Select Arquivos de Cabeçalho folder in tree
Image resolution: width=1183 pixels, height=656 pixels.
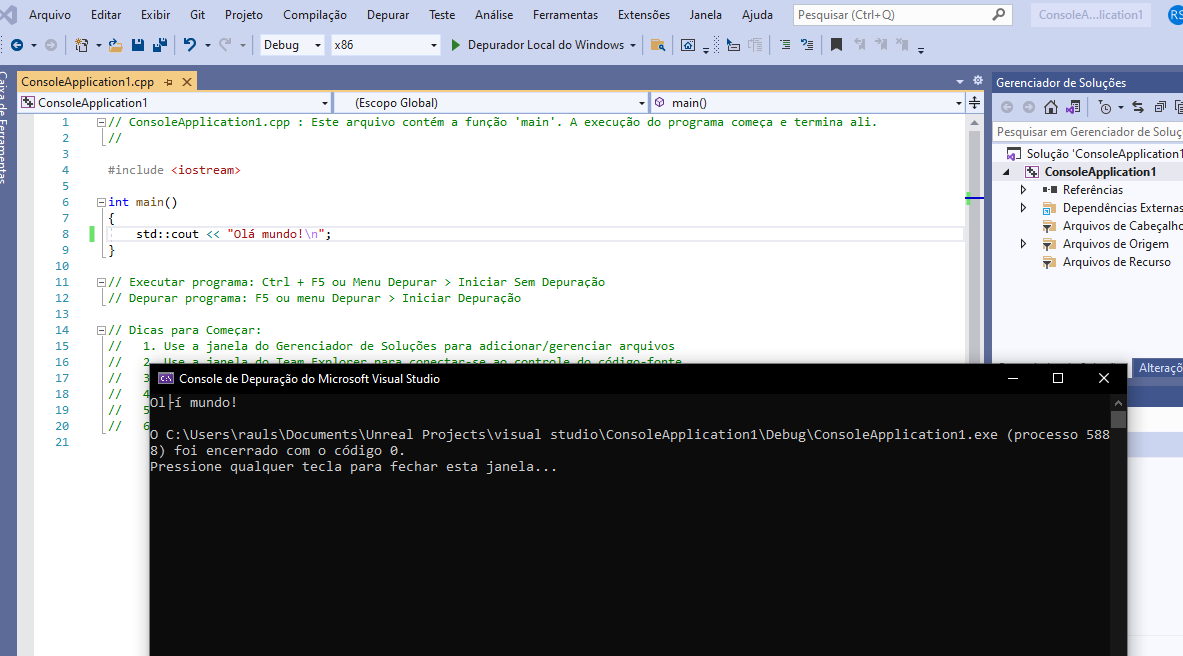click(x=1123, y=226)
